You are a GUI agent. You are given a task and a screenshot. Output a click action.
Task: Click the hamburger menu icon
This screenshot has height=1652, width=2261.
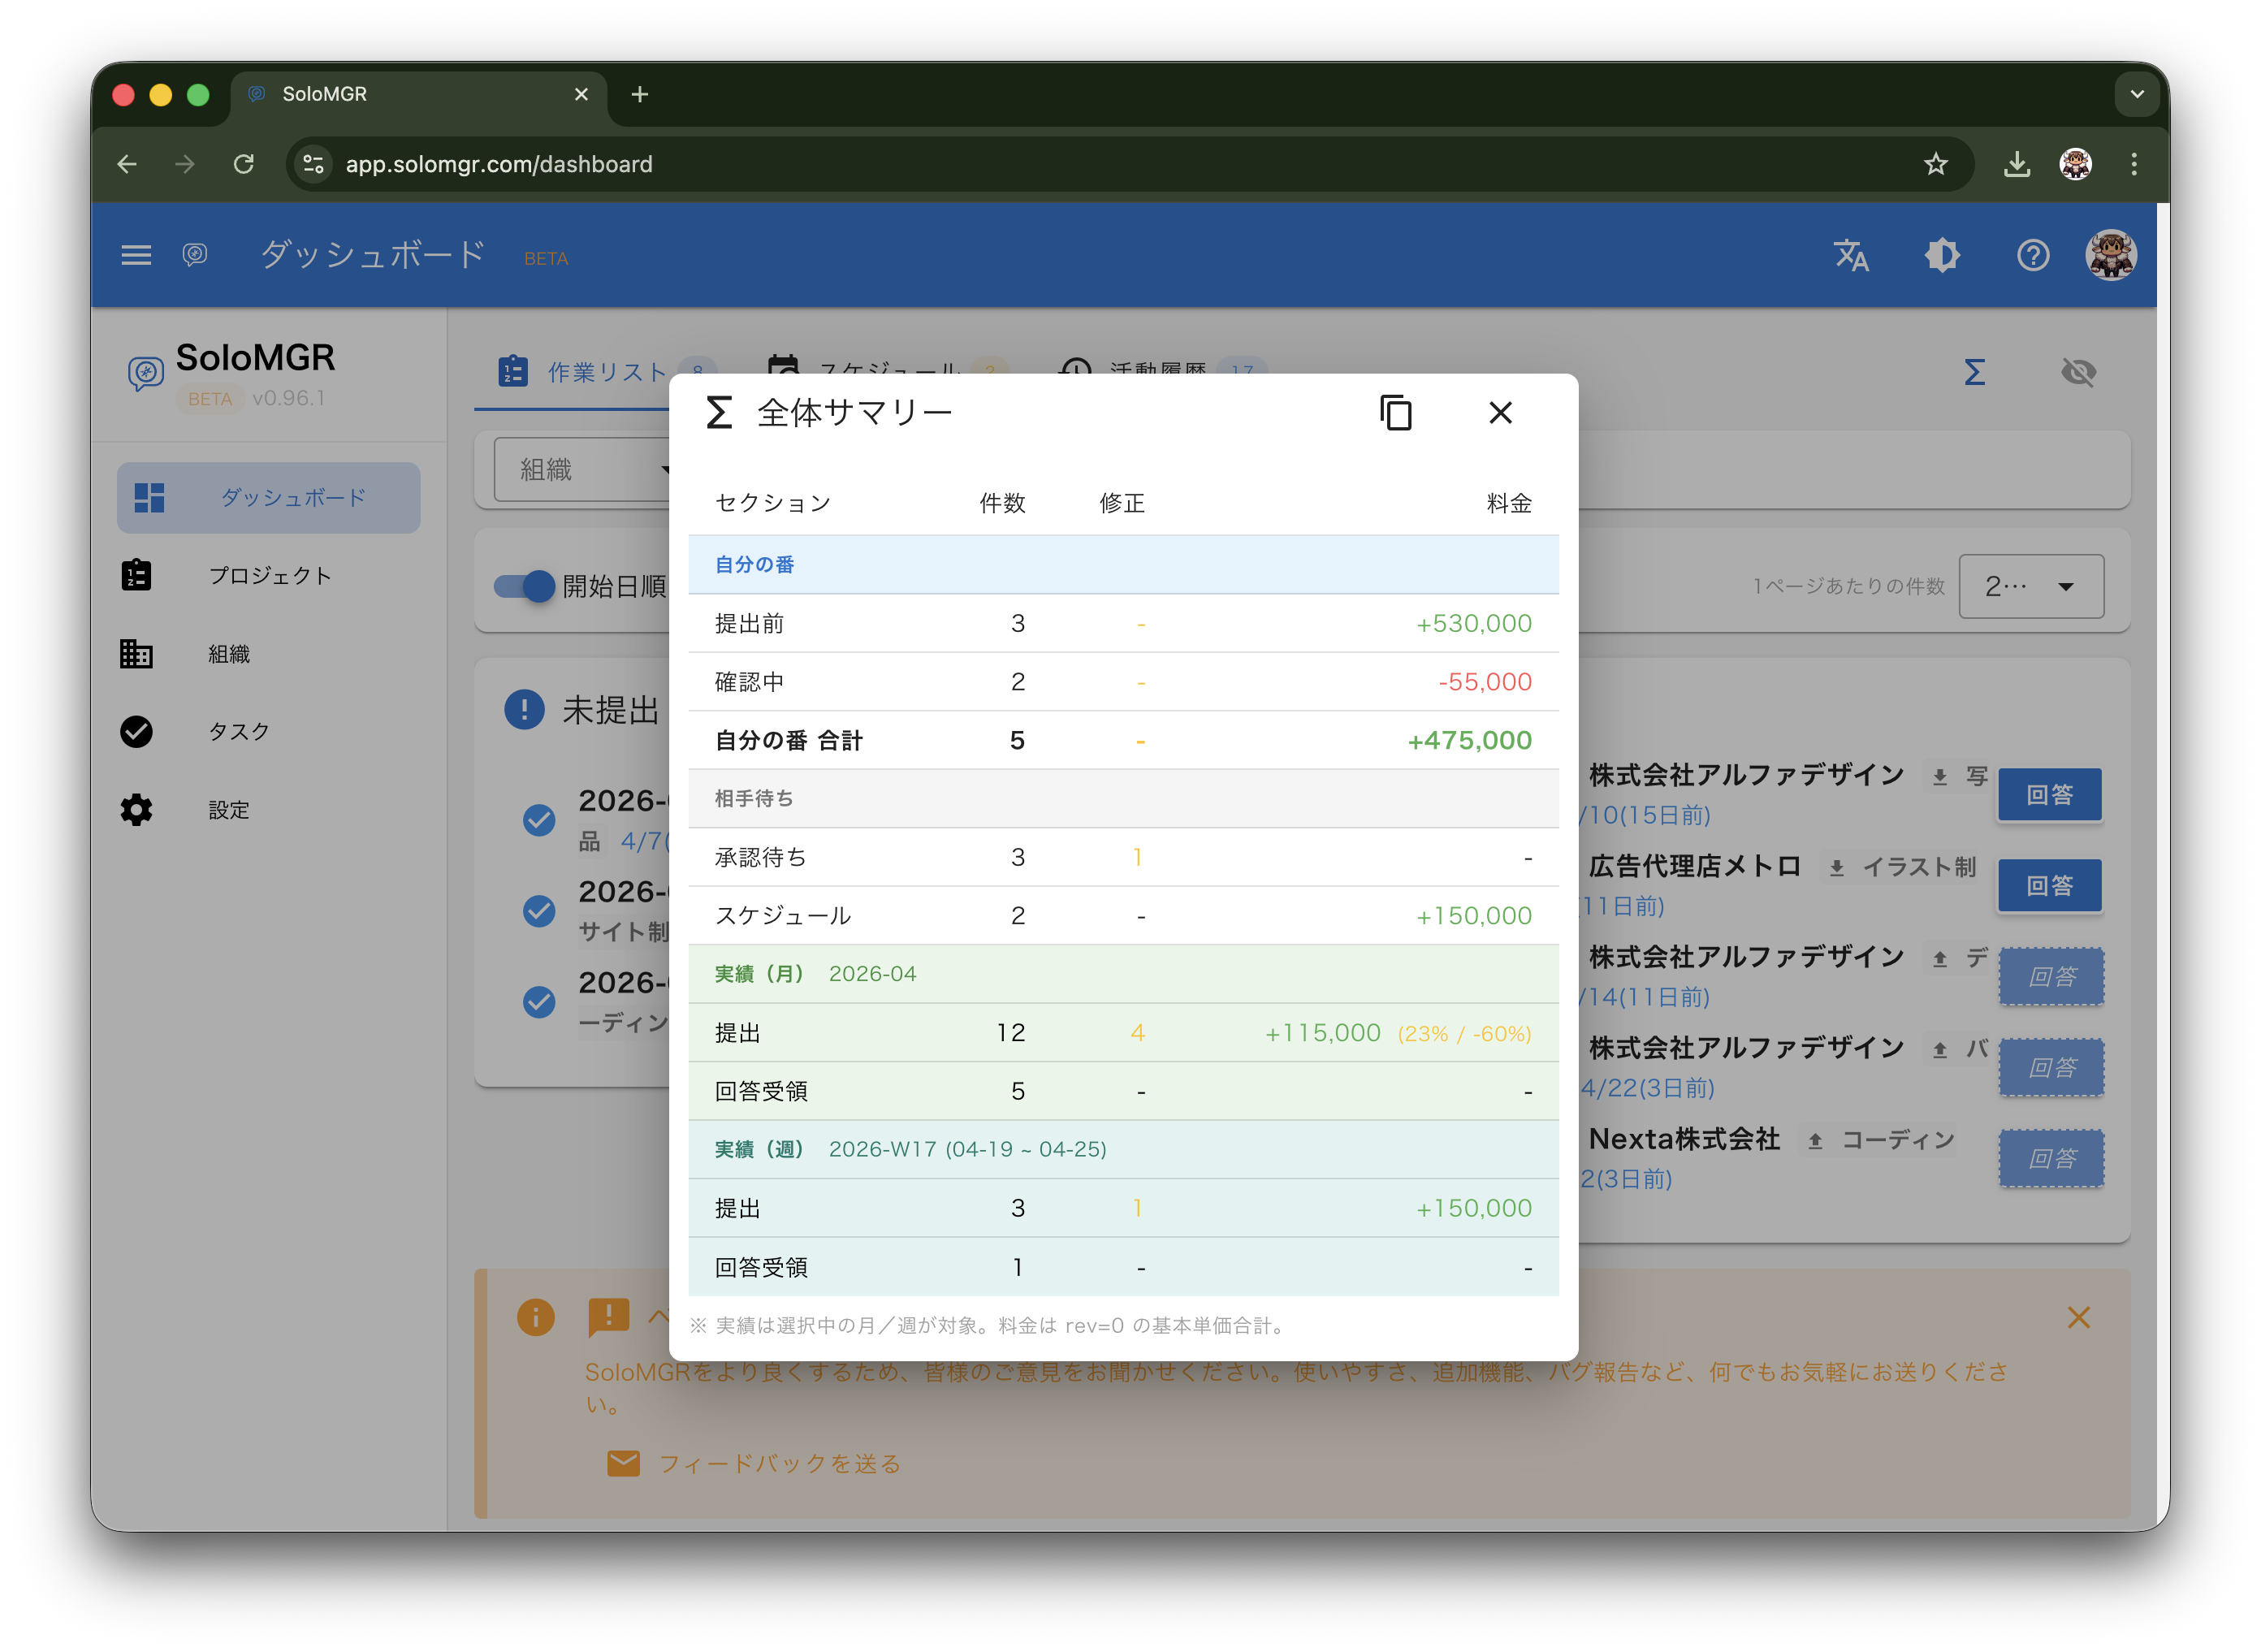click(x=136, y=256)
